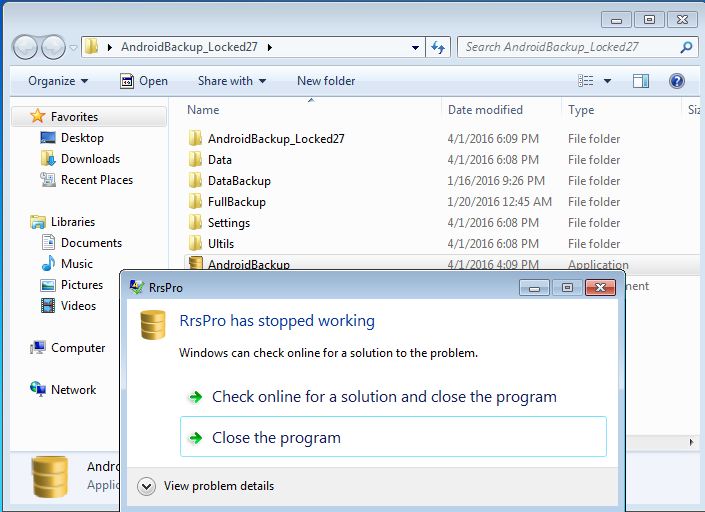The image size is (705, 512).
Task: Open the Videos library
Action: (78, 306)
